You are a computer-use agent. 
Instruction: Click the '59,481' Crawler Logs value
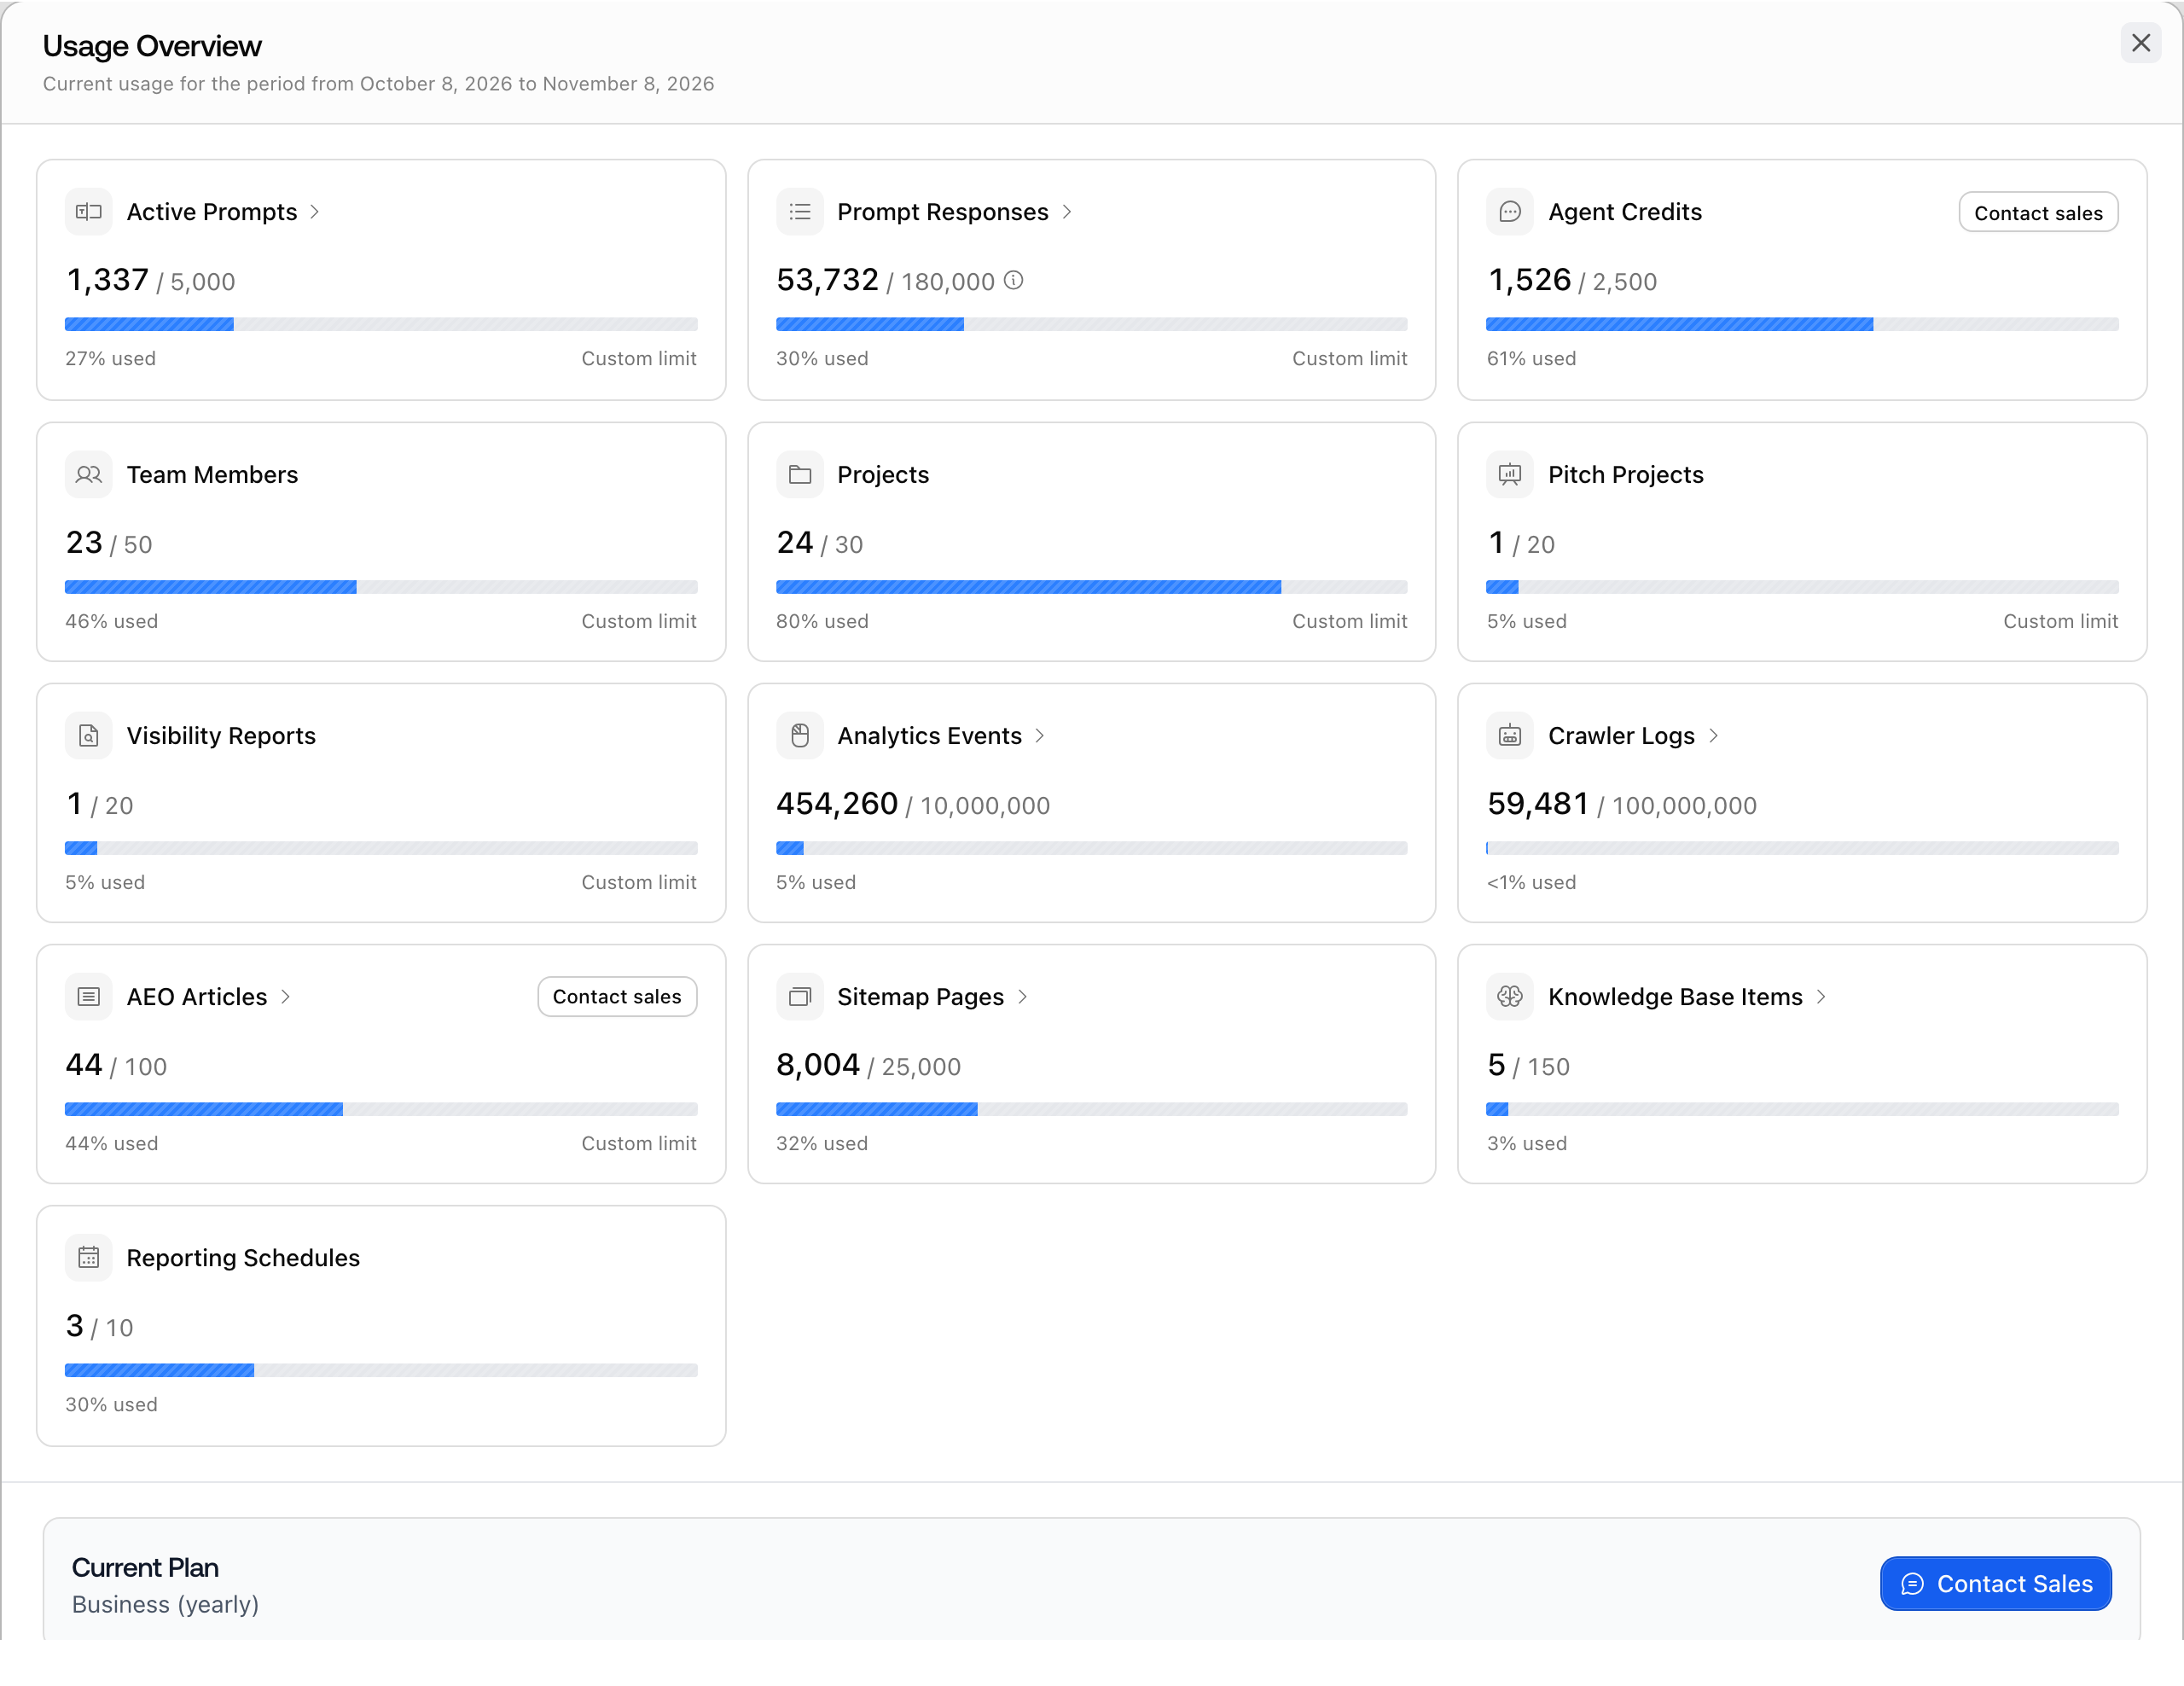[1538, 804]
